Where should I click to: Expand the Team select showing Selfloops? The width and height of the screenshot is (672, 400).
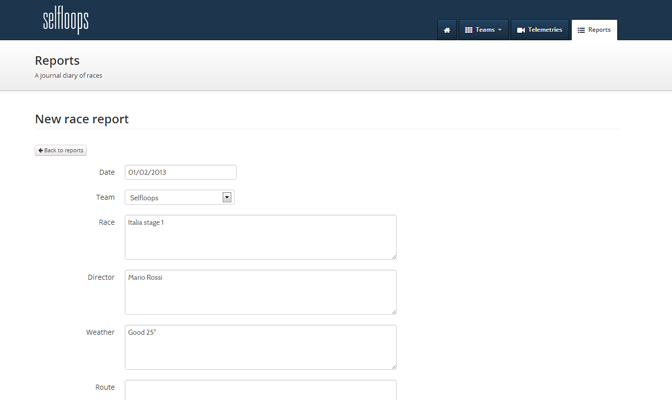click(179, 197)
